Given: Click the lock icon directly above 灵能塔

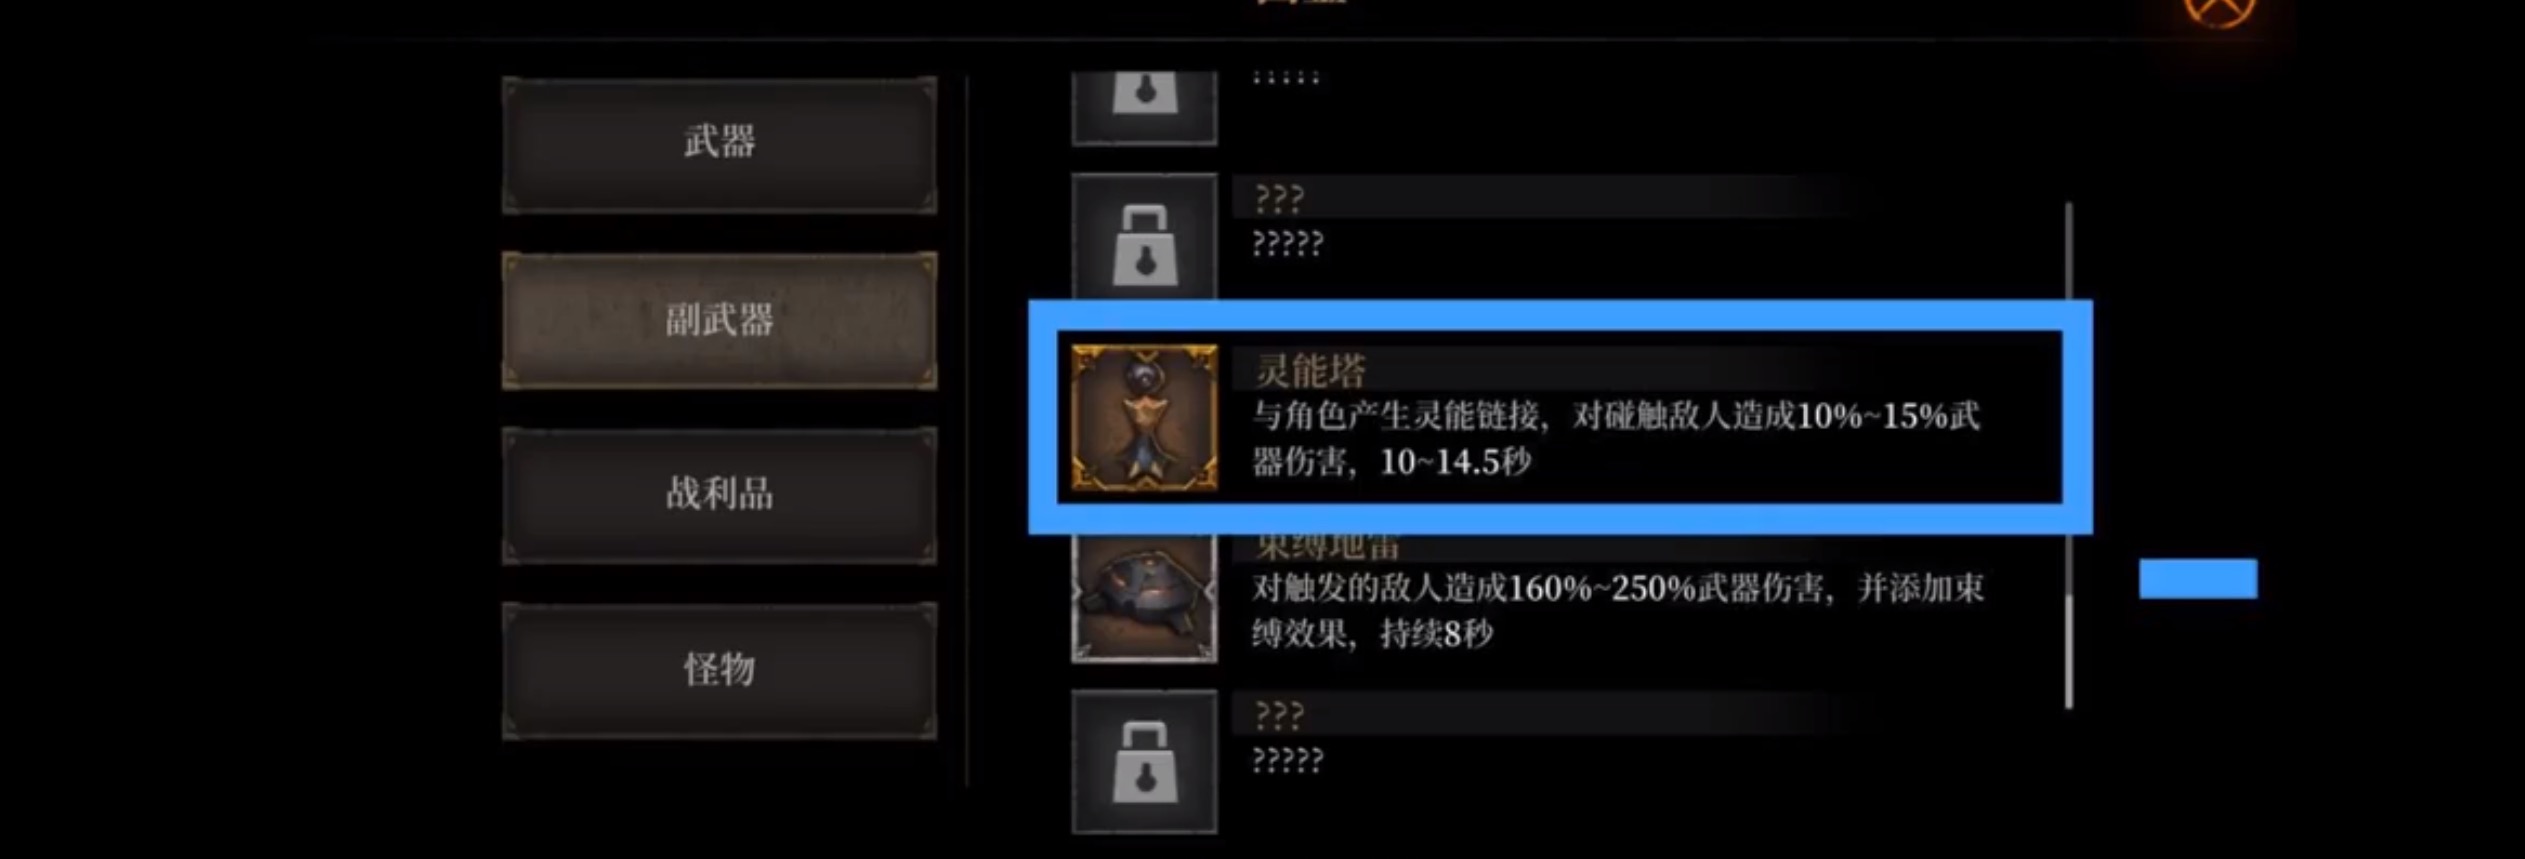Looking at the screenshot, I should [1144, 237].
